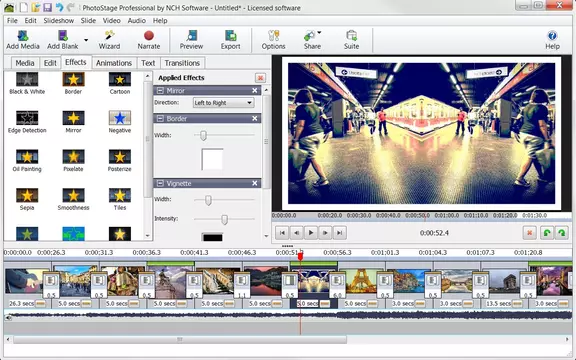Collapse the Mirror effect section
This screenshot has height=360, width=576.
pos(160,90)
